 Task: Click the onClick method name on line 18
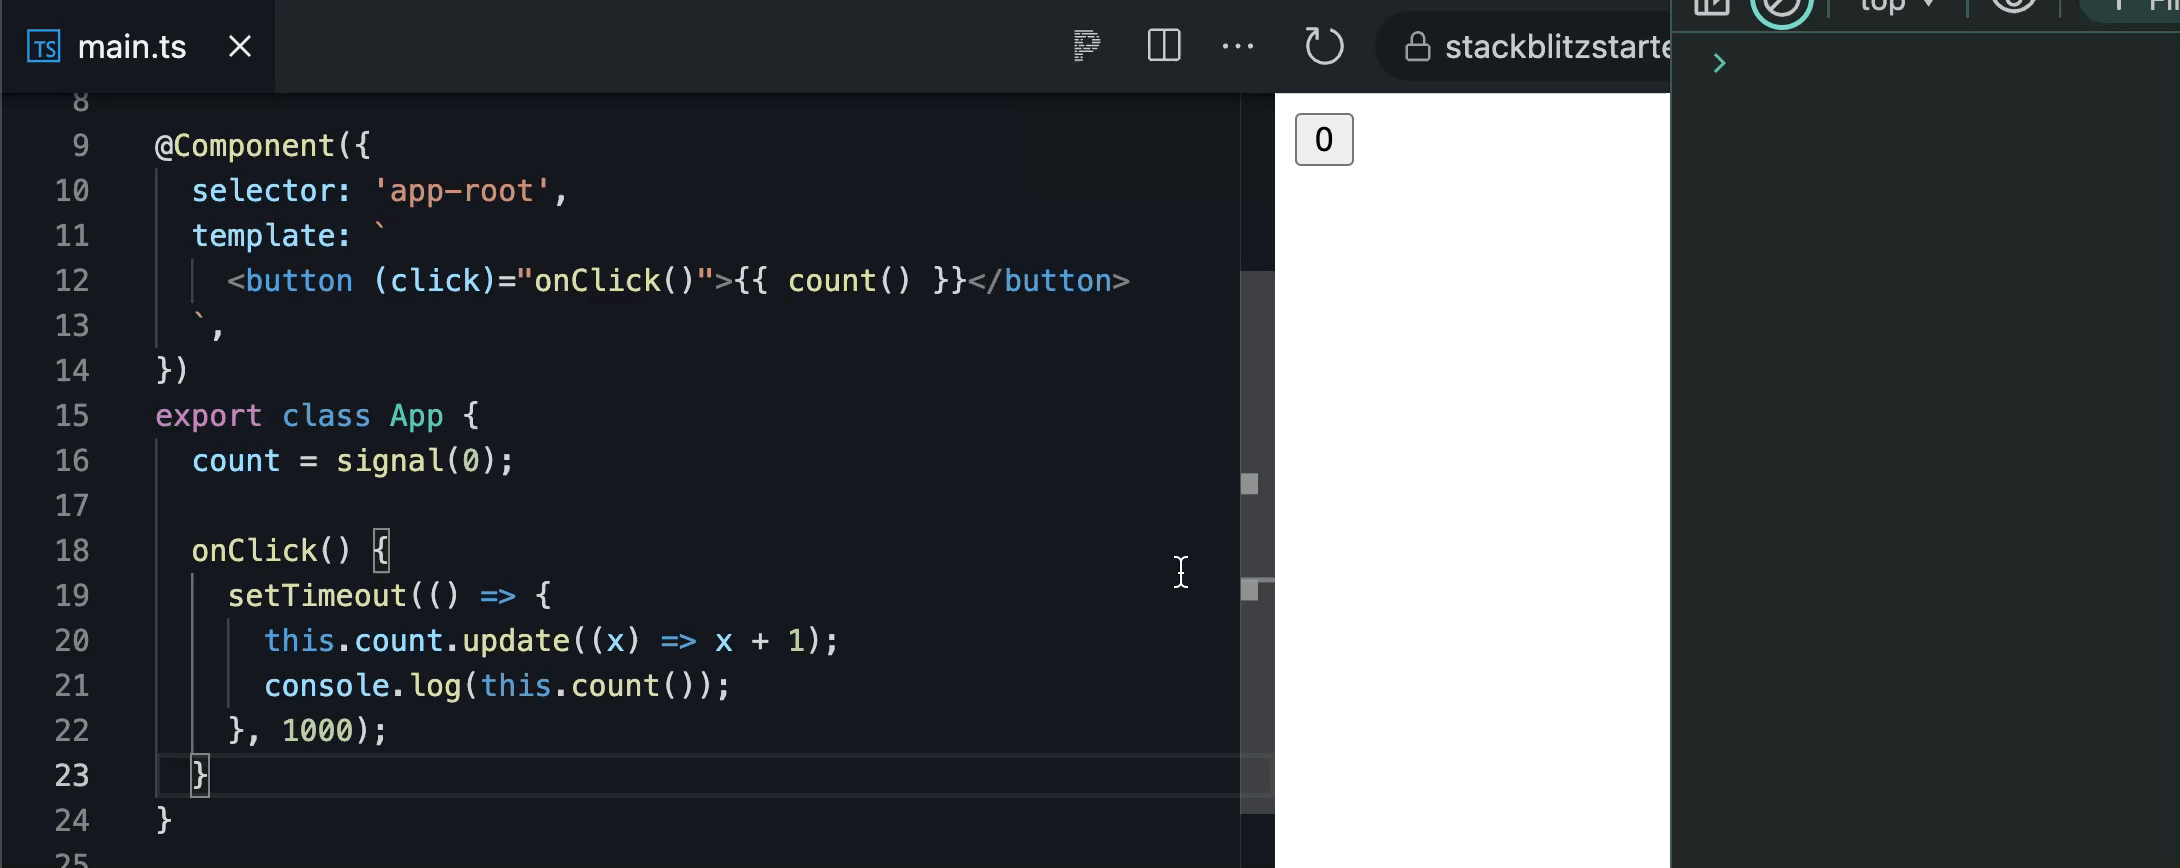pyautogui.click(x=254, y=551)
